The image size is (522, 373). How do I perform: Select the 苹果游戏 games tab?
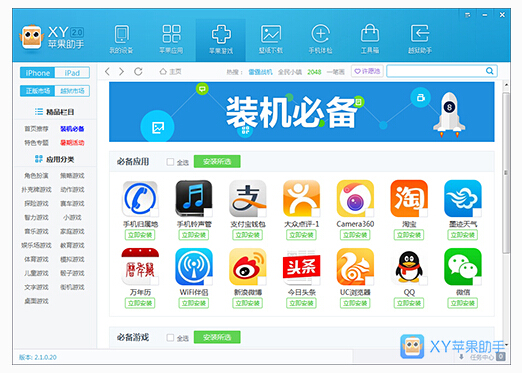[221, 40]
